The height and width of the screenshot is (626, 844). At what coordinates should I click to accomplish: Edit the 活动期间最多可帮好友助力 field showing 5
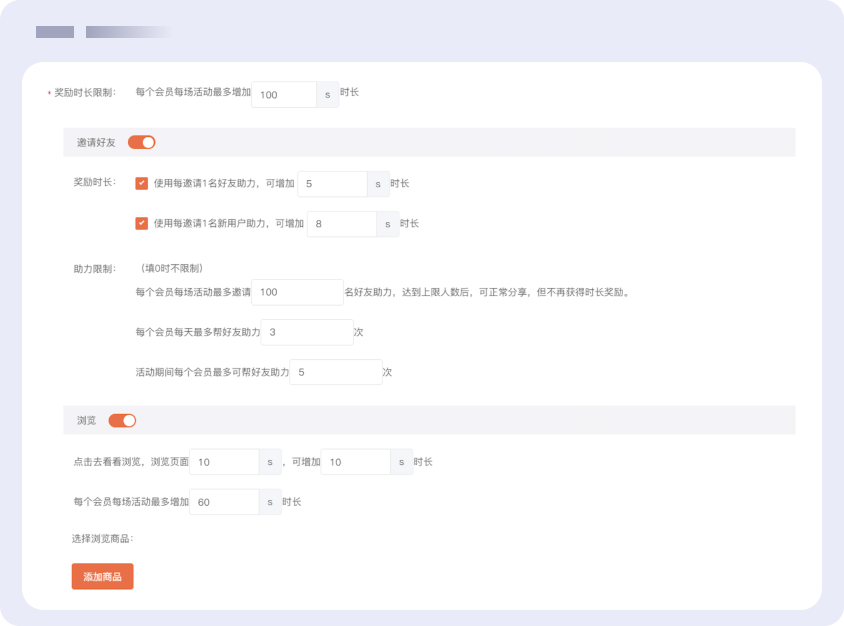coord(335,372)
